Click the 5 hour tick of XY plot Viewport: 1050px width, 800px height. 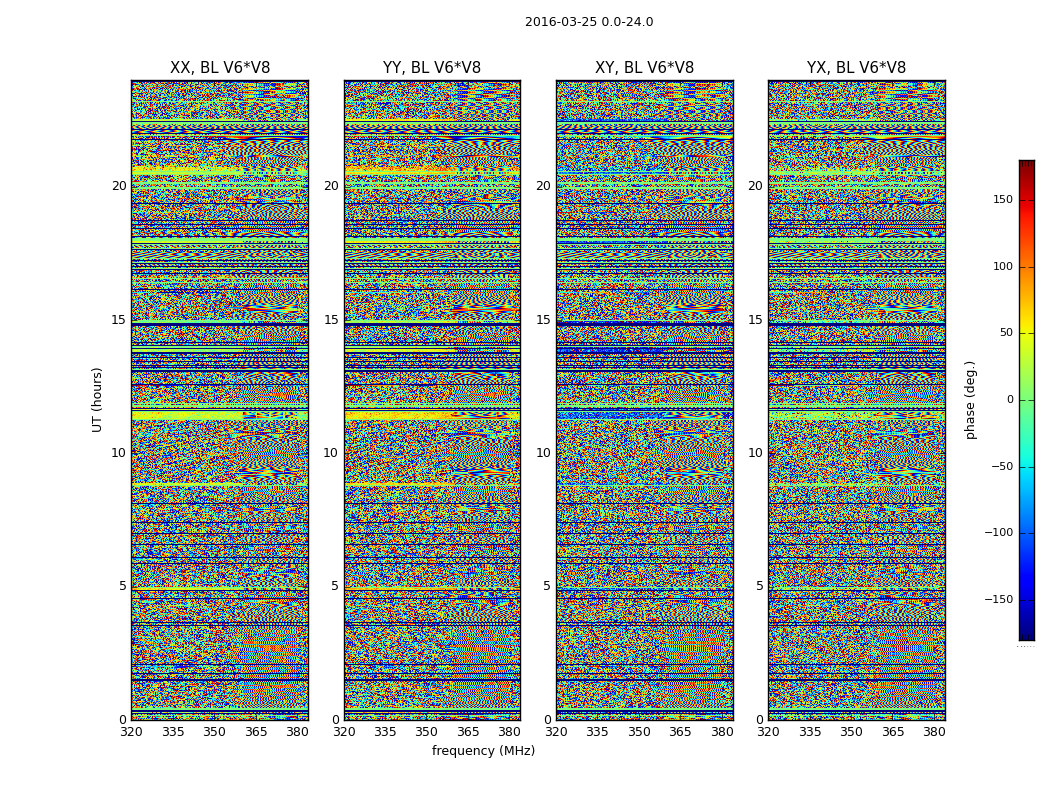tap(547, 586)
